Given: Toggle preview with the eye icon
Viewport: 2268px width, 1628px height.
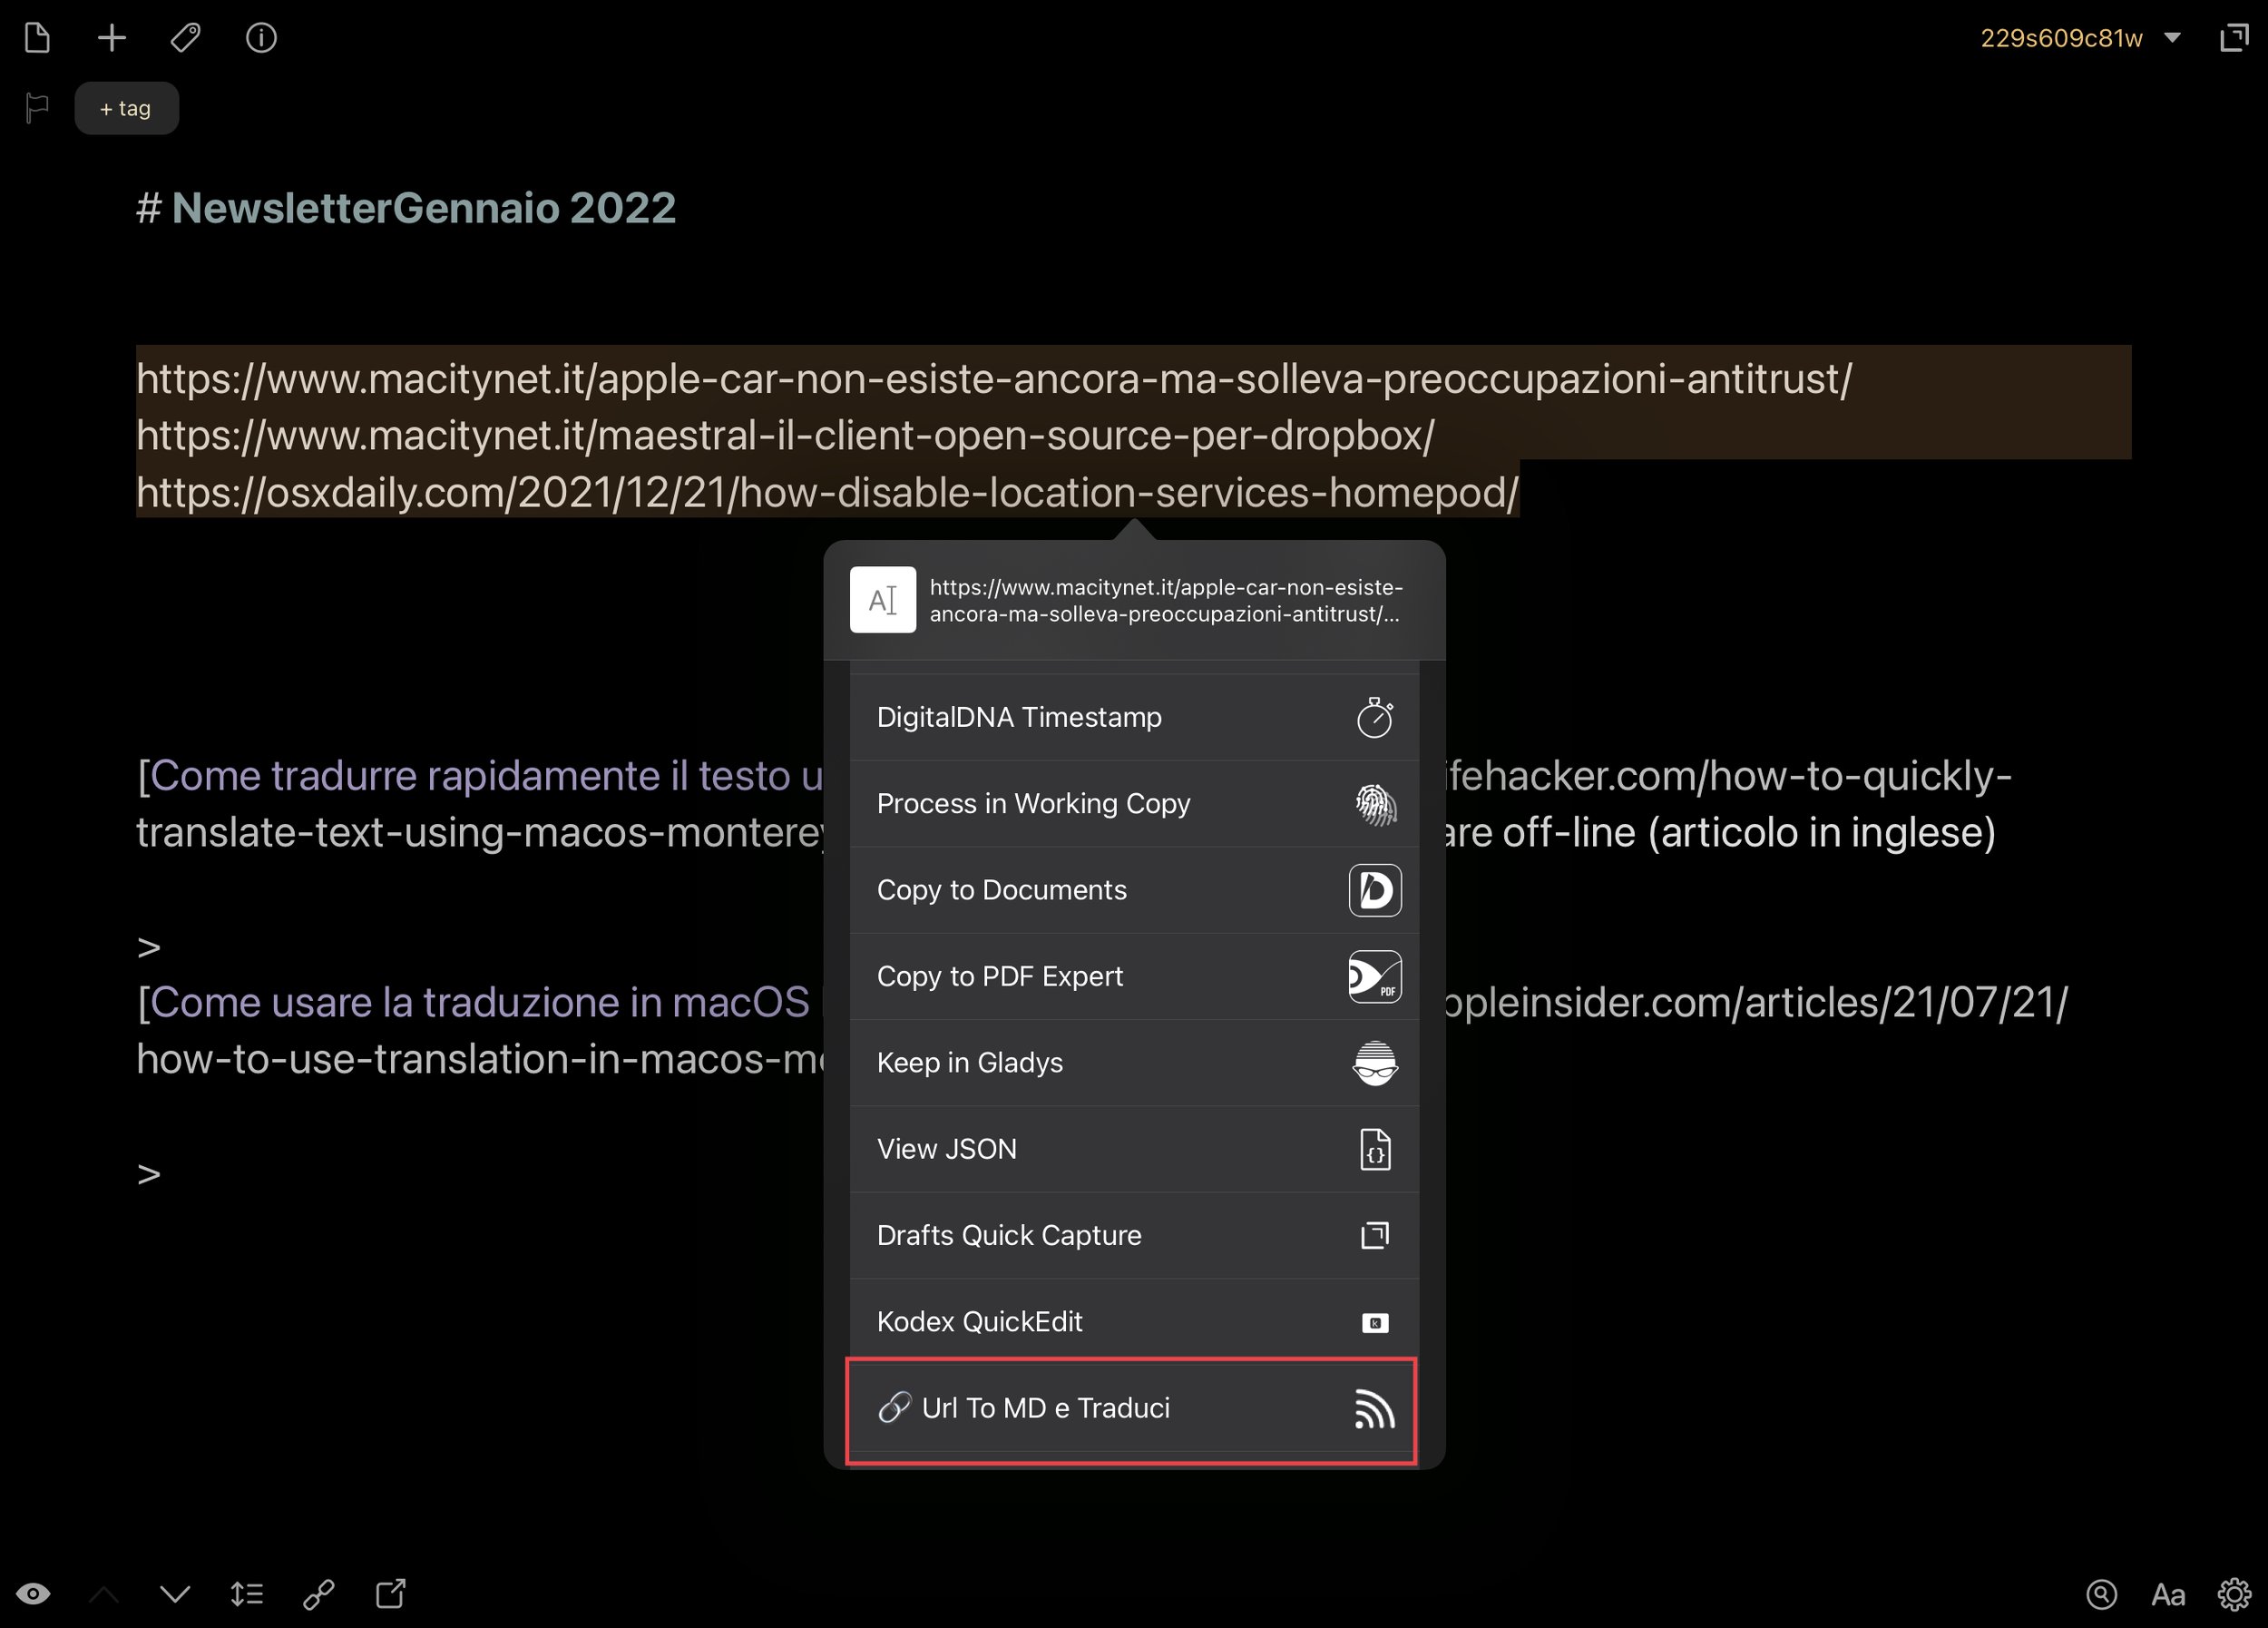Looking at the screenshot, I should (x=33, y=1594).
